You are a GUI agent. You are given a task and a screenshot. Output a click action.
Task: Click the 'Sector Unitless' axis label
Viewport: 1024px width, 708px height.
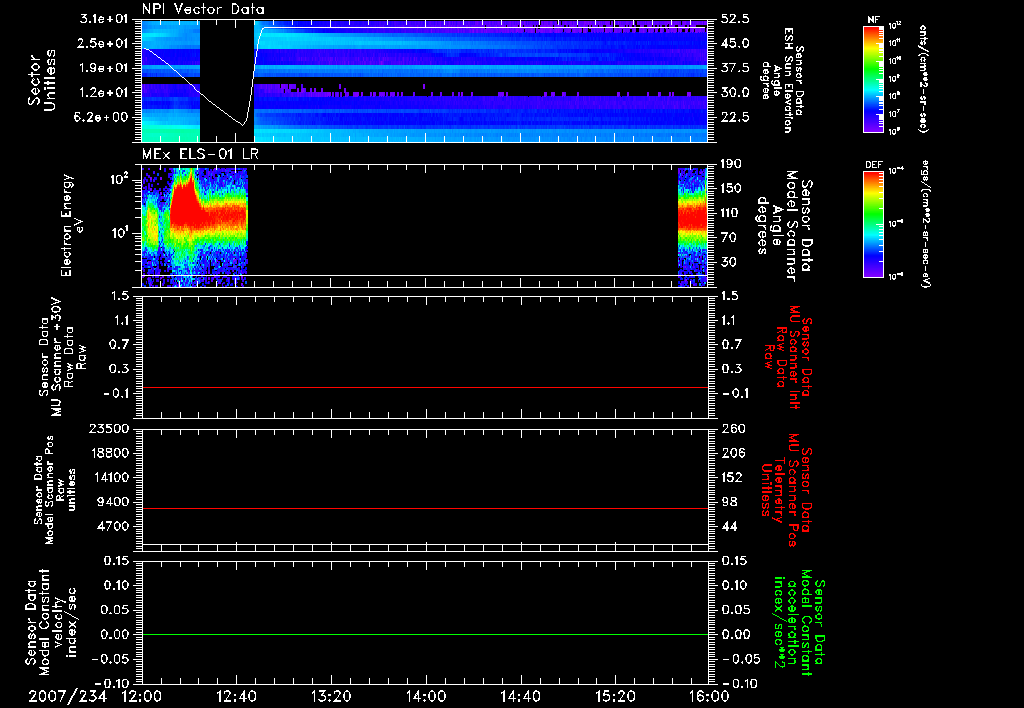click(42, 80)
